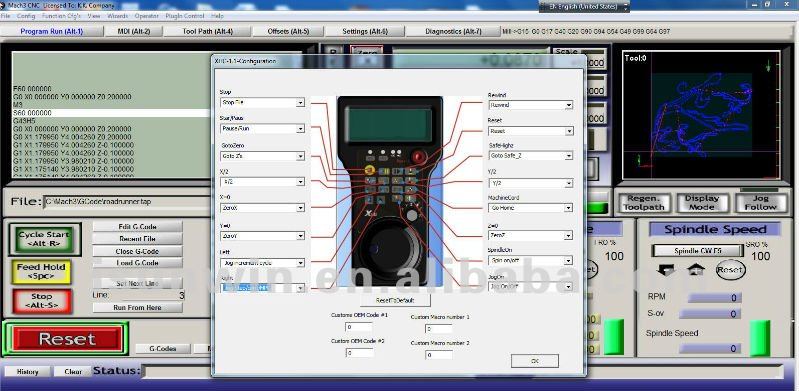799x391 pixels.
Task: Toggle the toolpath Display Mode
Action: (702, 203)
